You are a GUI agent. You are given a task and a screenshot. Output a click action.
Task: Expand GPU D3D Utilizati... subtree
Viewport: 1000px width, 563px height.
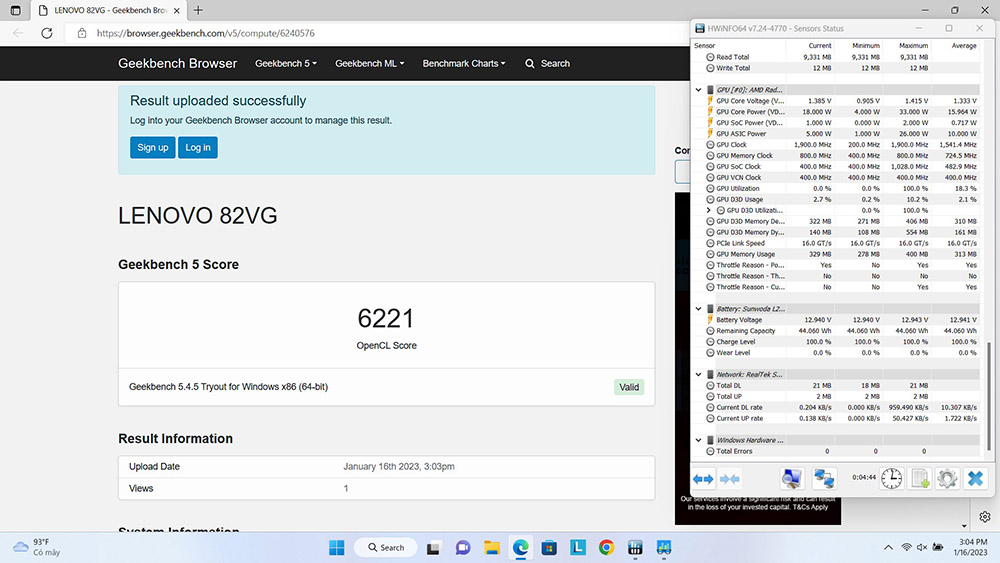pos(709,210)
